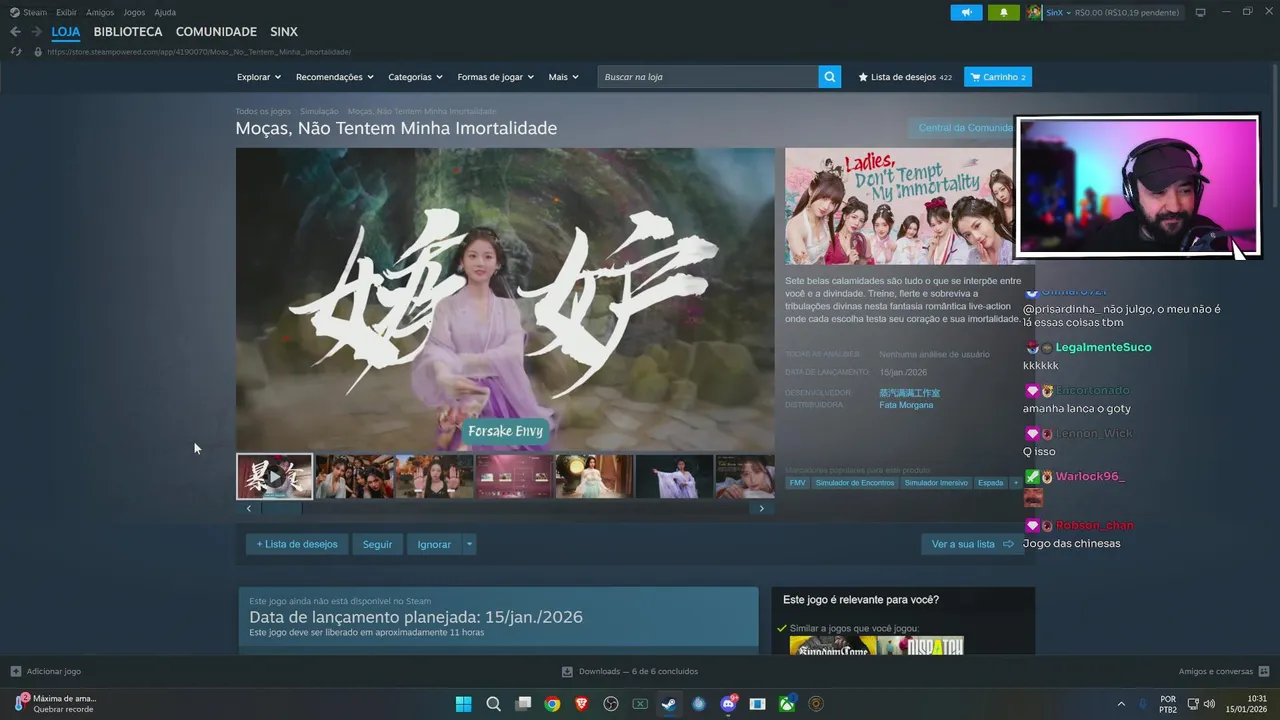Switch to Steam in the taskbar
Viewport: 1280px width, 720px height.
(669, 704)
